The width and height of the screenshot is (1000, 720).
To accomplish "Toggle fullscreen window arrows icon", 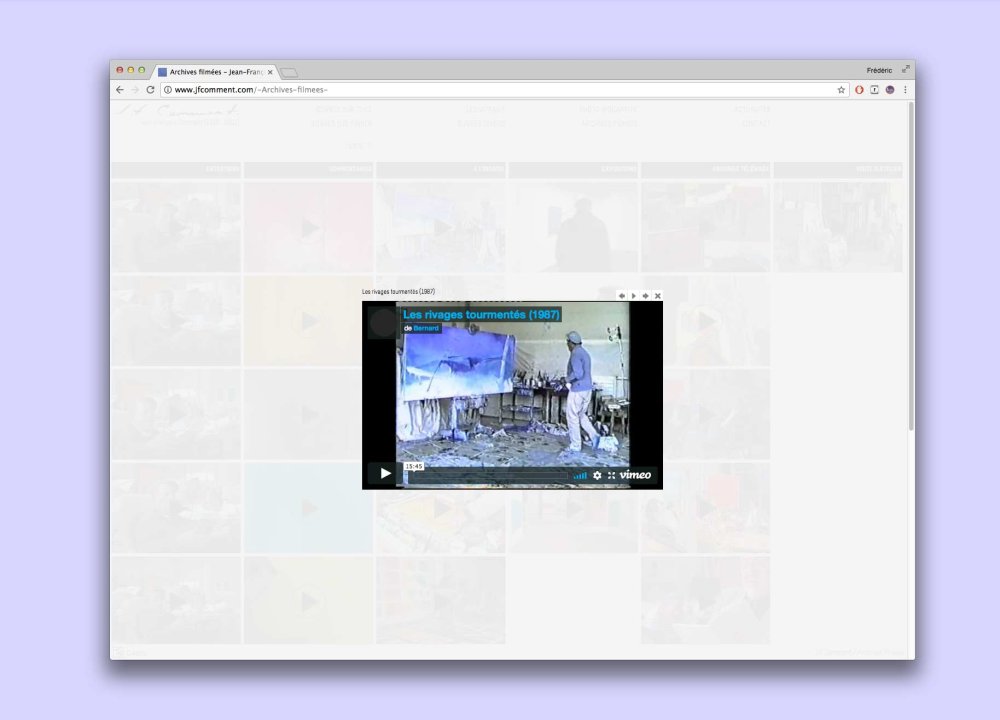I will click(x=905, y=70).
